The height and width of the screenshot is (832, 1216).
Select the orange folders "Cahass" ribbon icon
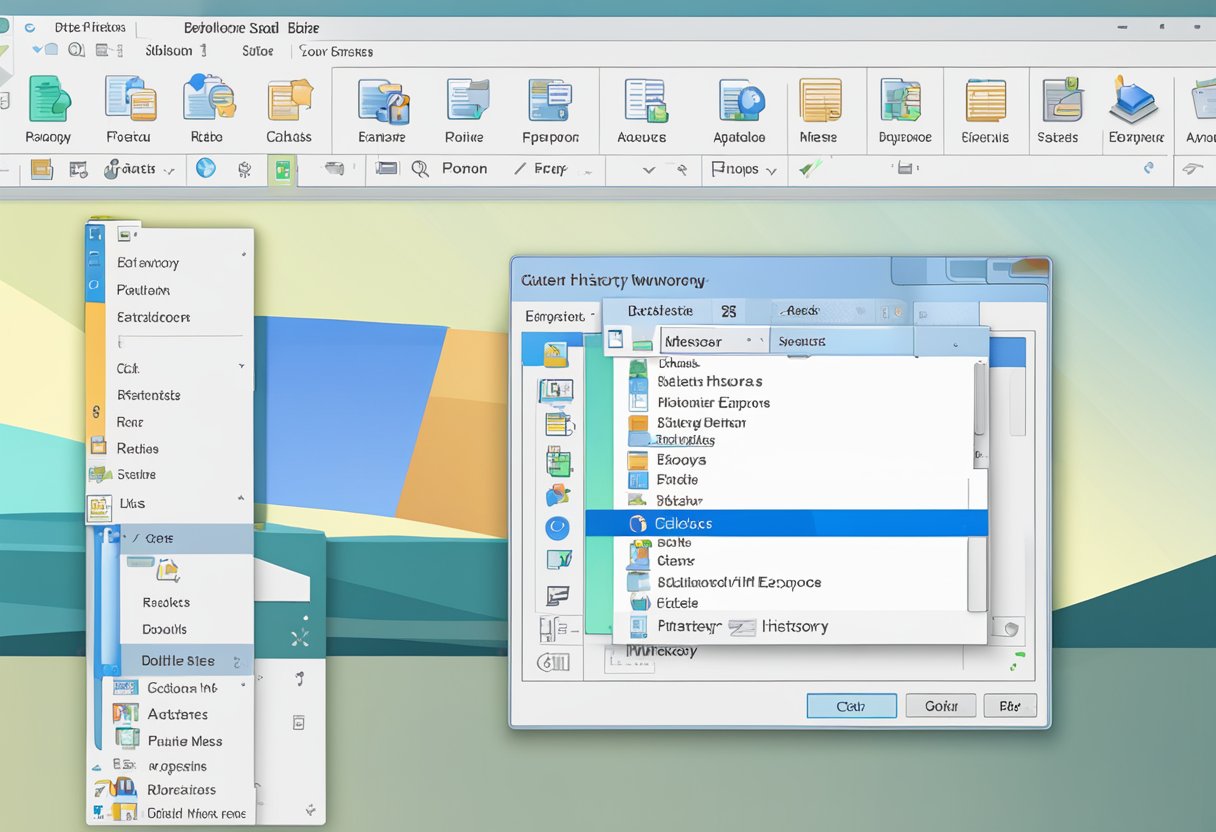(x=289, y=100)
